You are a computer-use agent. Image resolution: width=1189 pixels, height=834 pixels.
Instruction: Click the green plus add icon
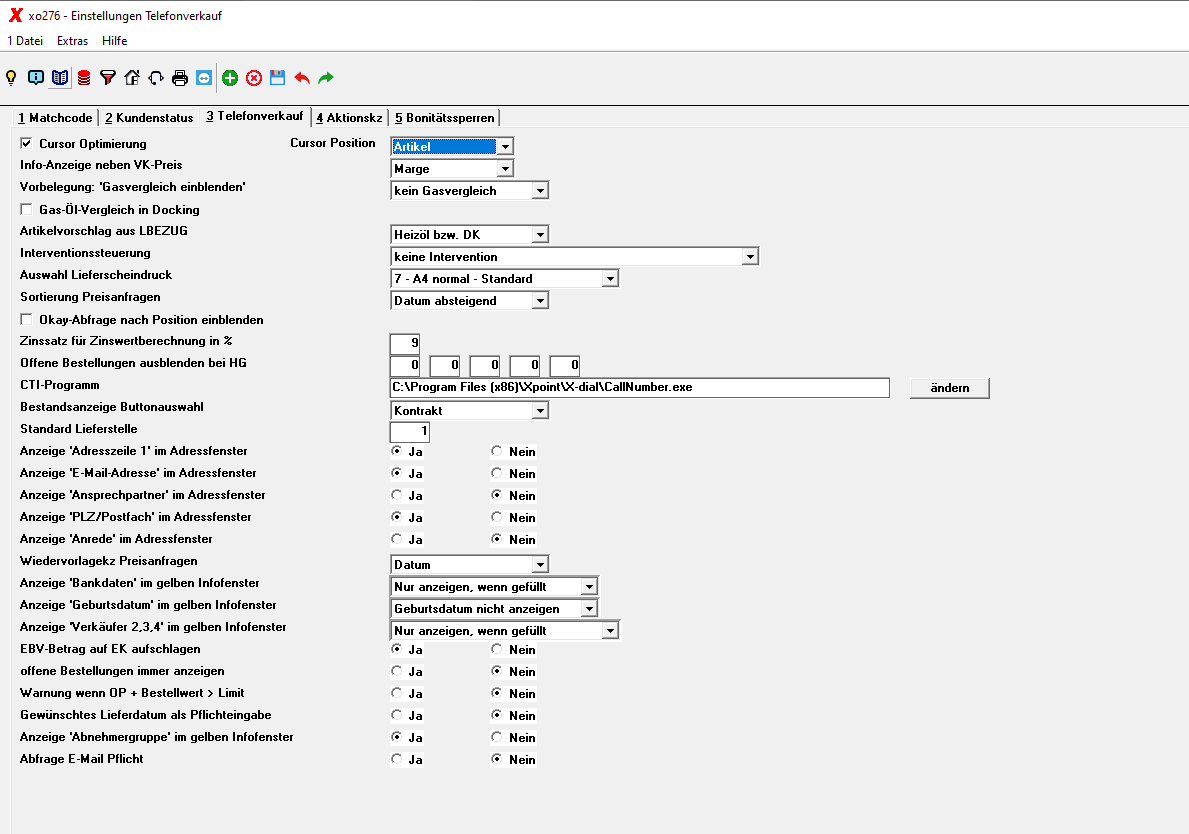[230, 77]
